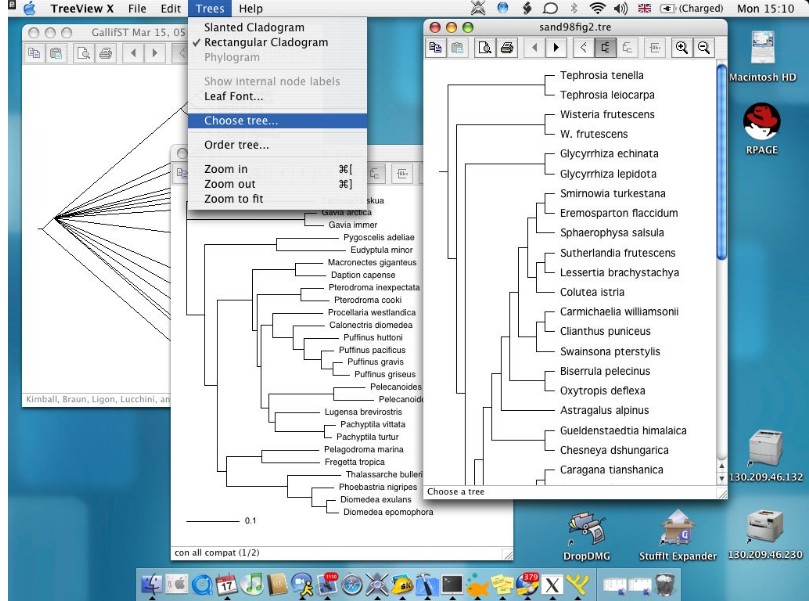The height and width of the screenshot is (601, 809).
Task: Click sand98fig2 vertical scrollbar thumb
Action: point(722,161)
